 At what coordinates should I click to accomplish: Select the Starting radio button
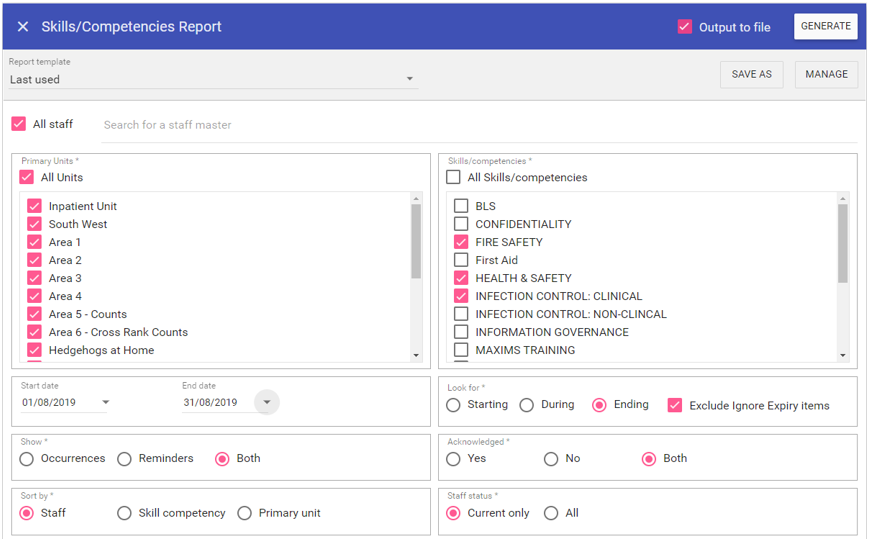pos(454,405)
